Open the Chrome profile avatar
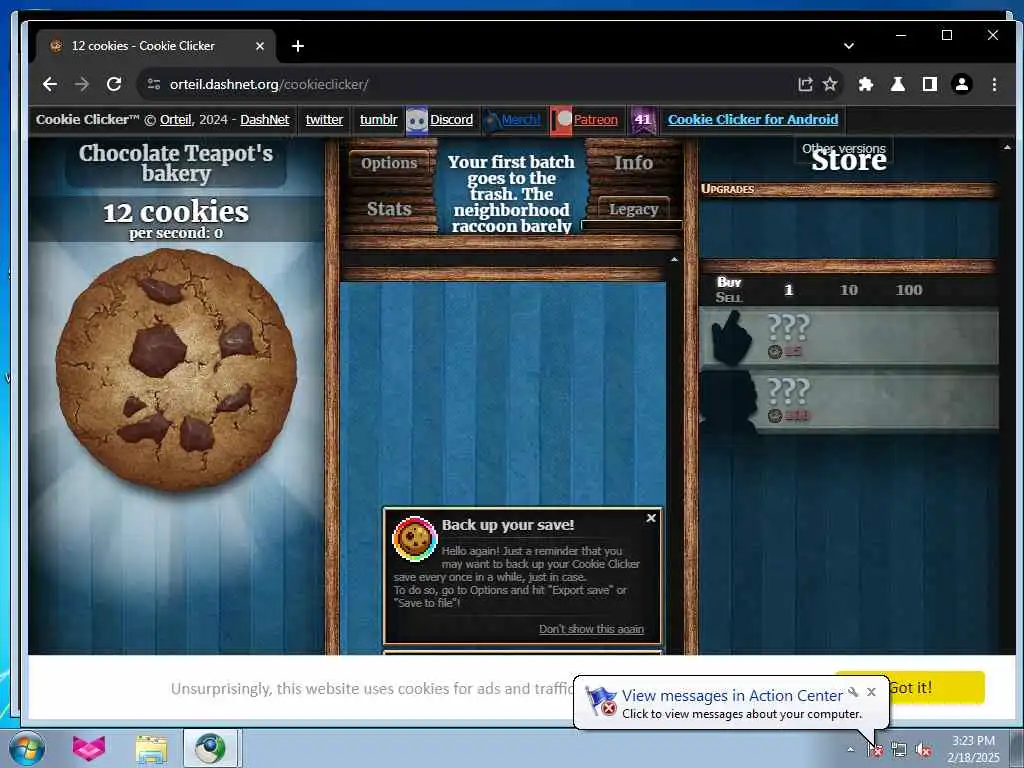The image size is (1024, 768). [962, 84]
